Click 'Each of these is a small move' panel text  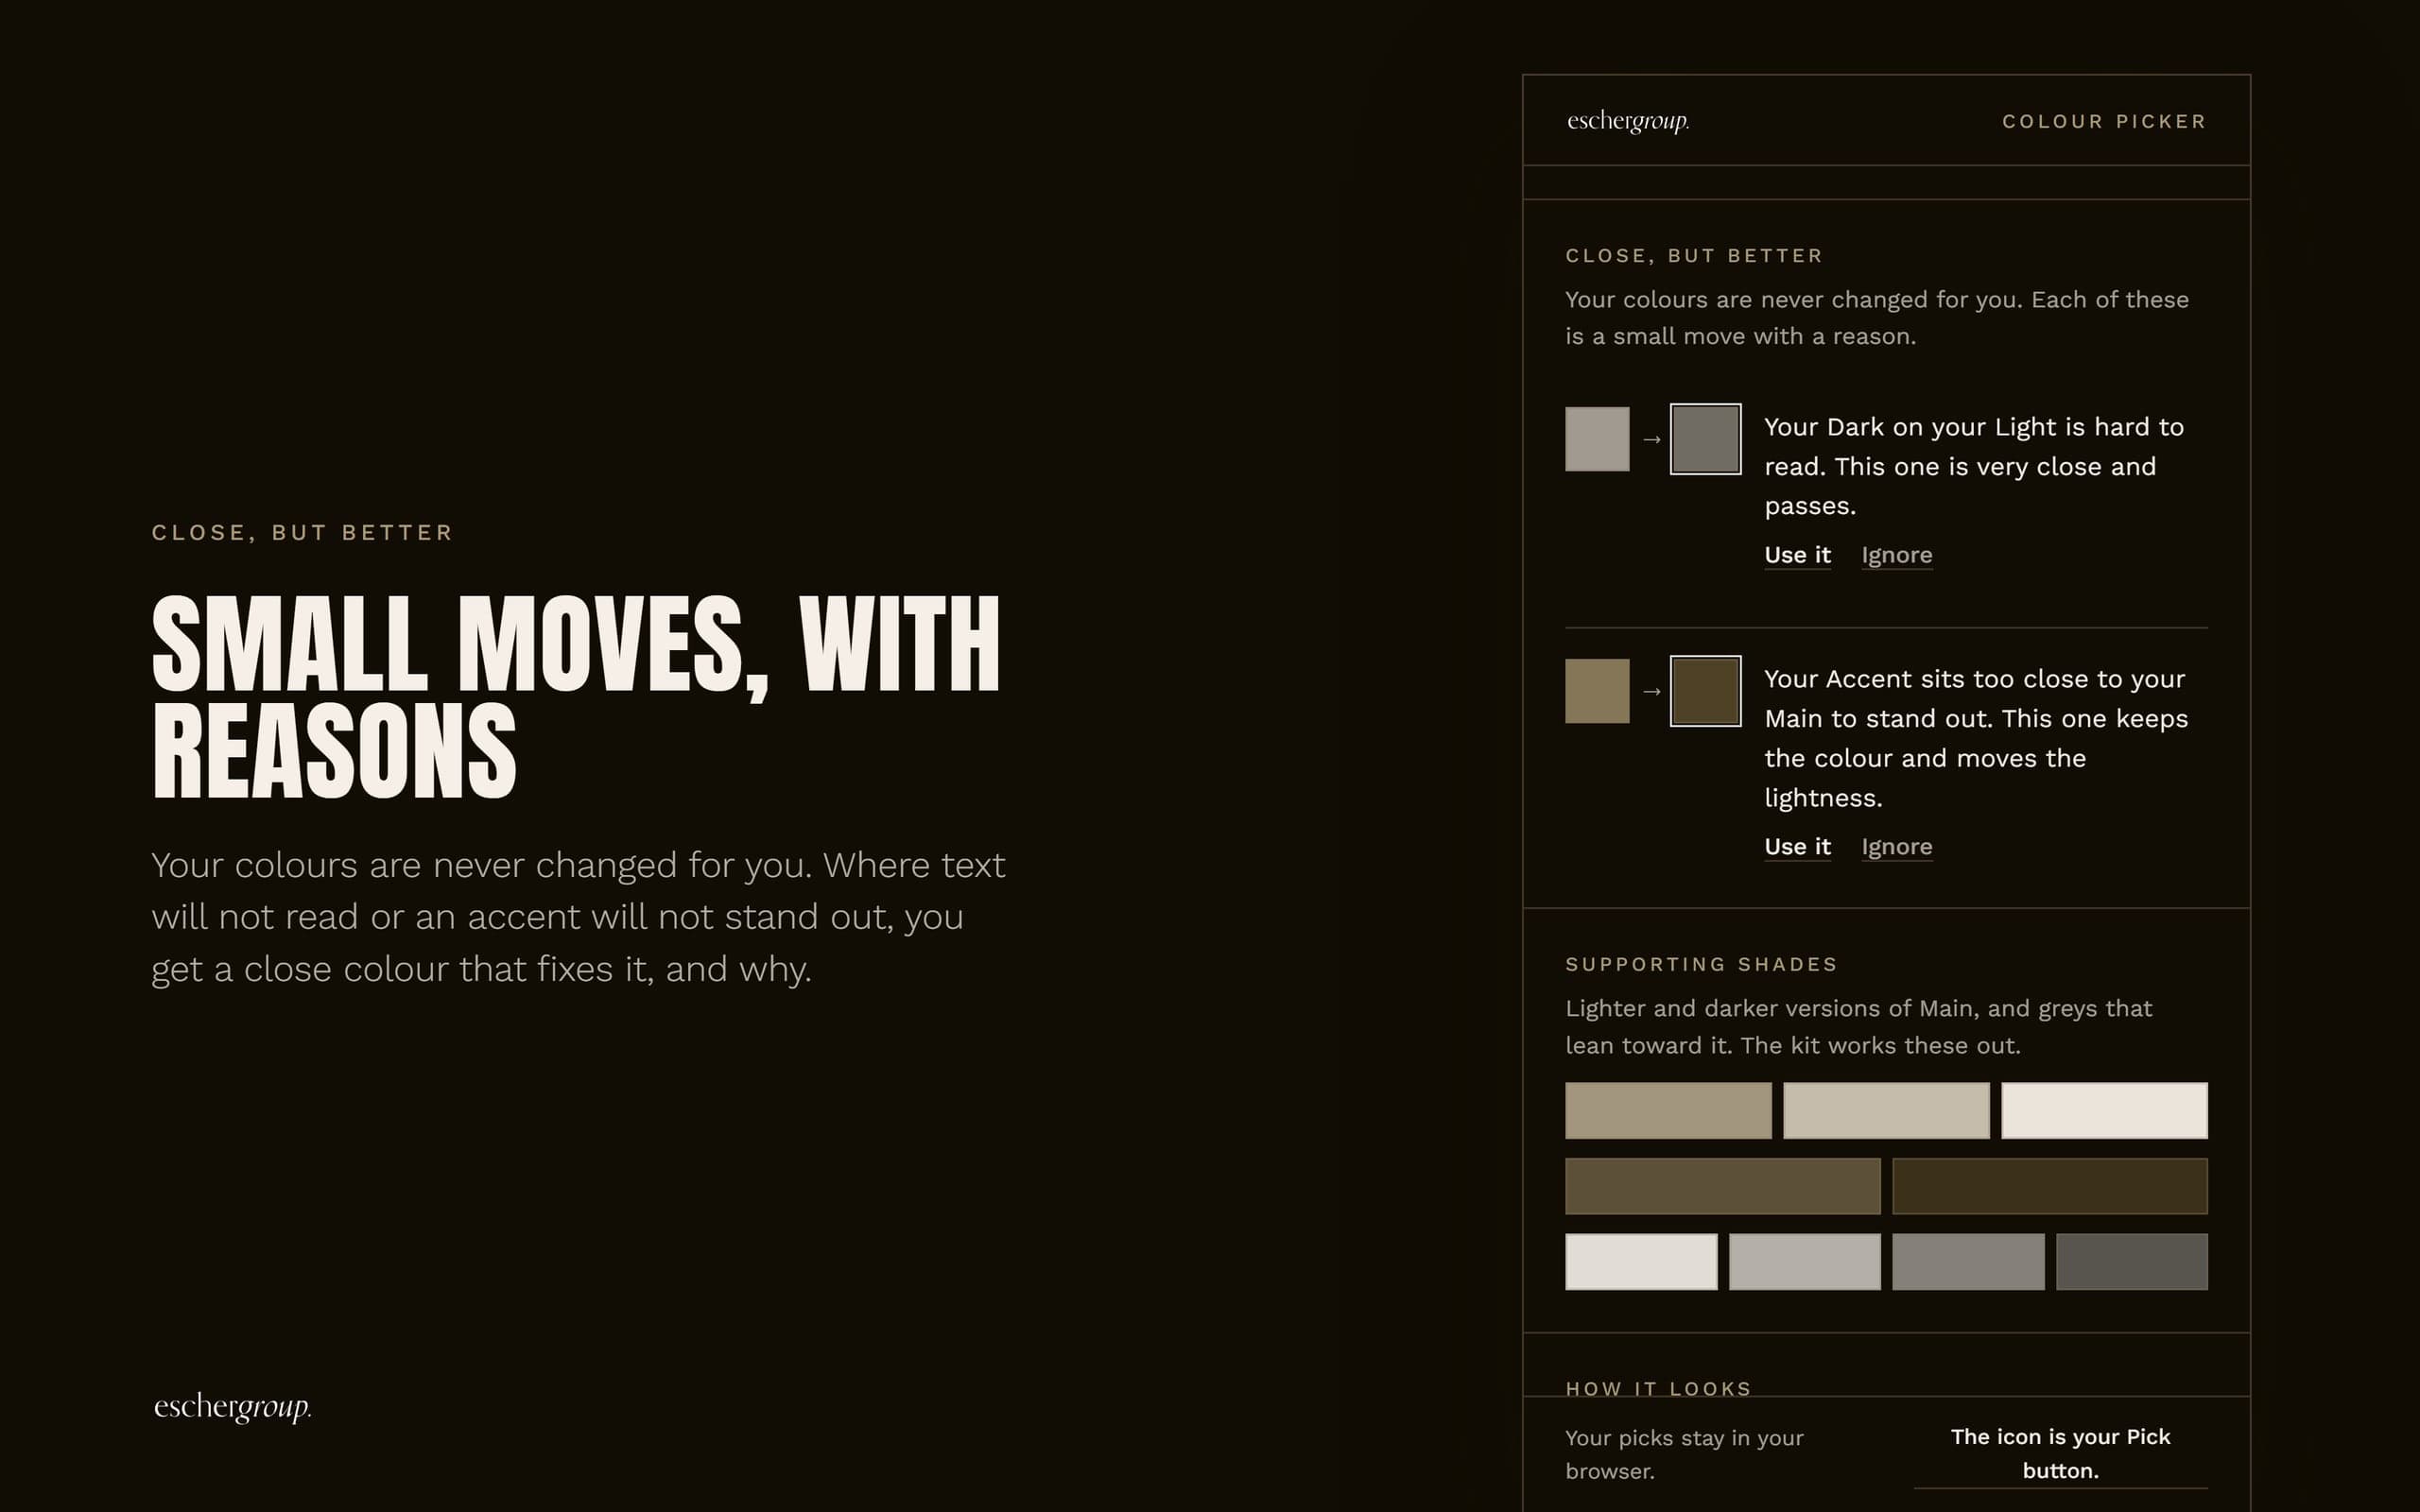[x=1877, y=318]
